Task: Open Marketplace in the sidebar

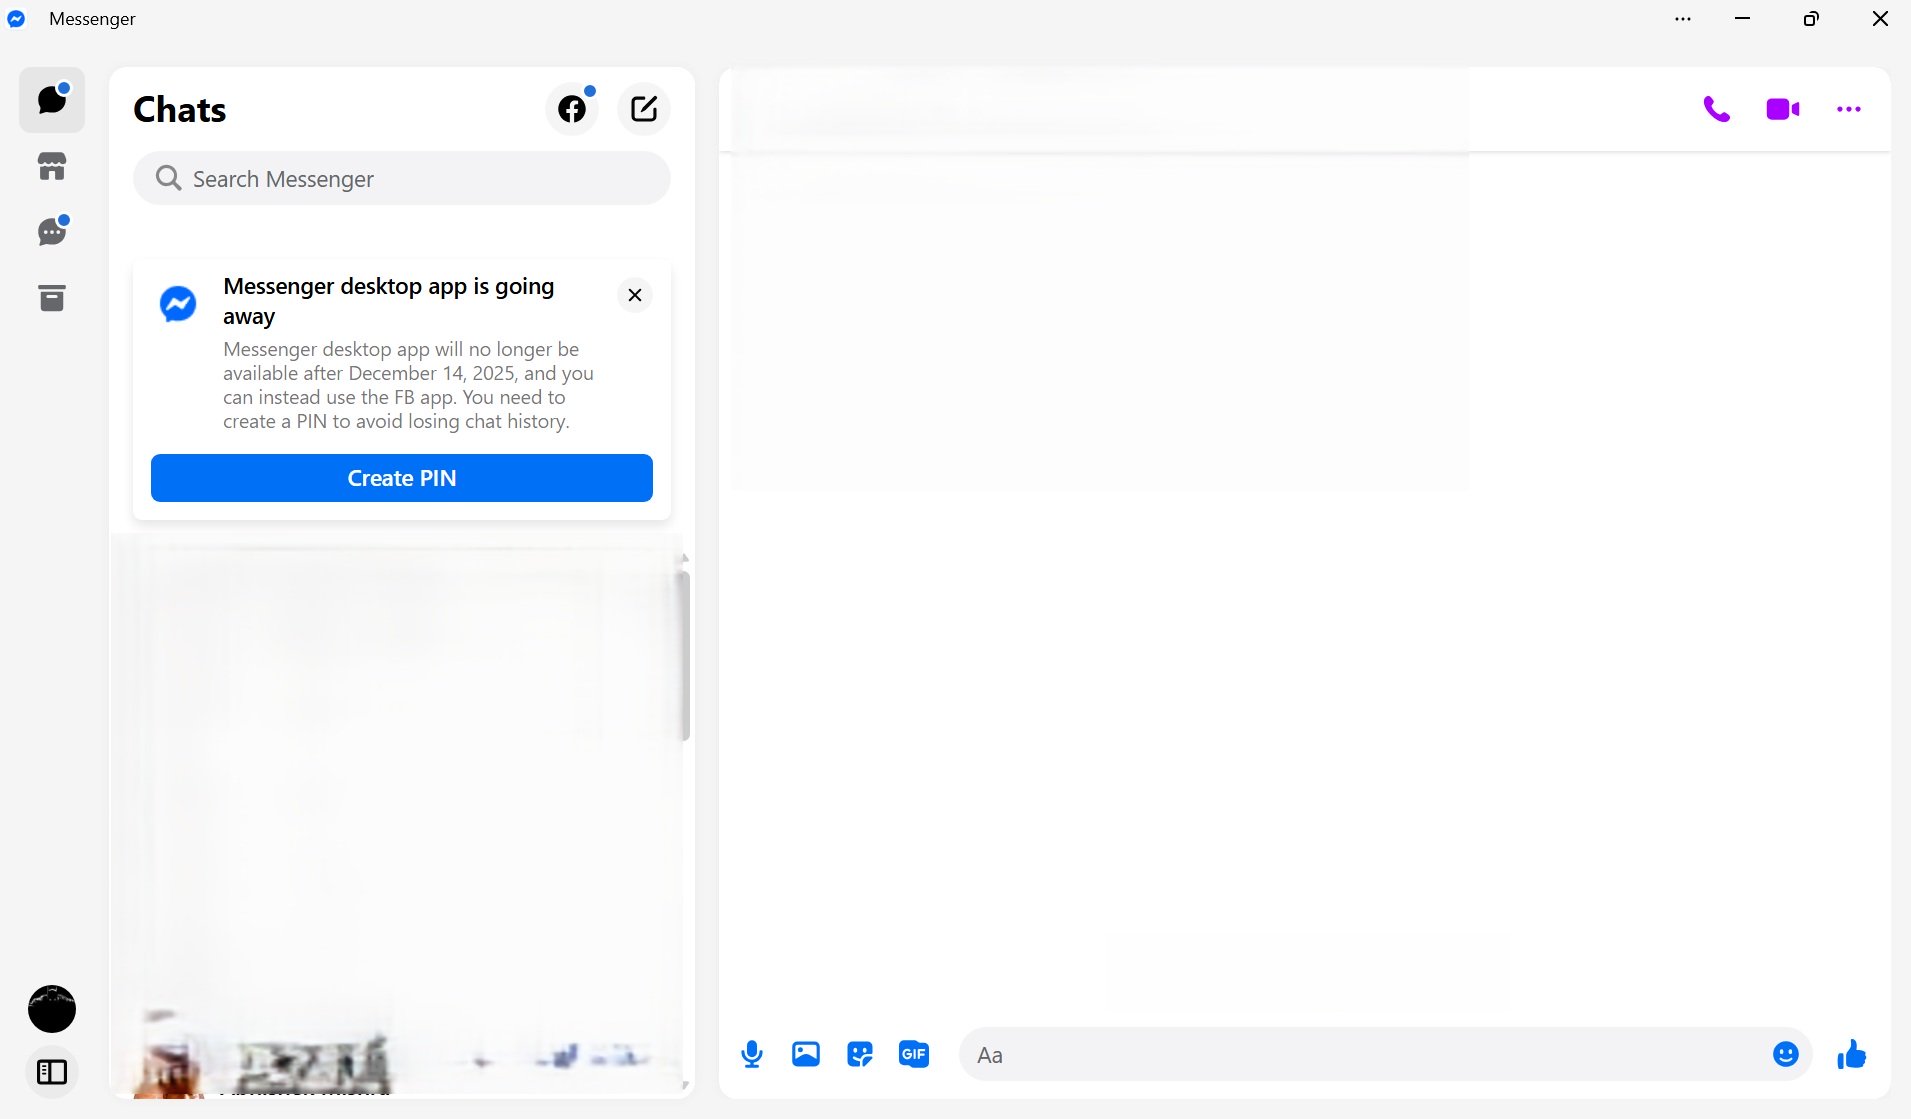Action: coord(52,166)
